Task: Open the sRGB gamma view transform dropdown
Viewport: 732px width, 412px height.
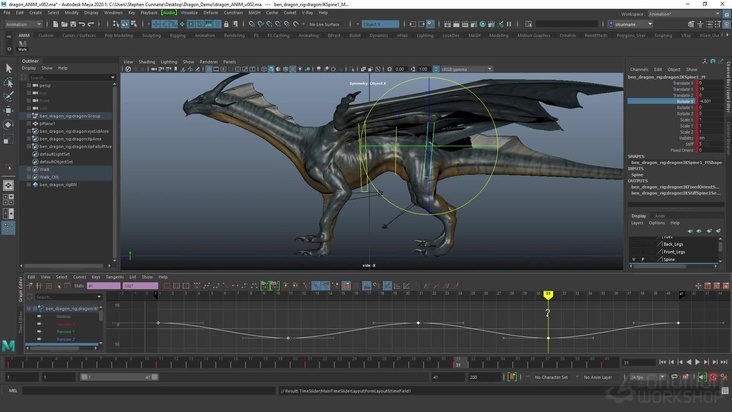Action: pyautogui.click(x=461, y=69)
